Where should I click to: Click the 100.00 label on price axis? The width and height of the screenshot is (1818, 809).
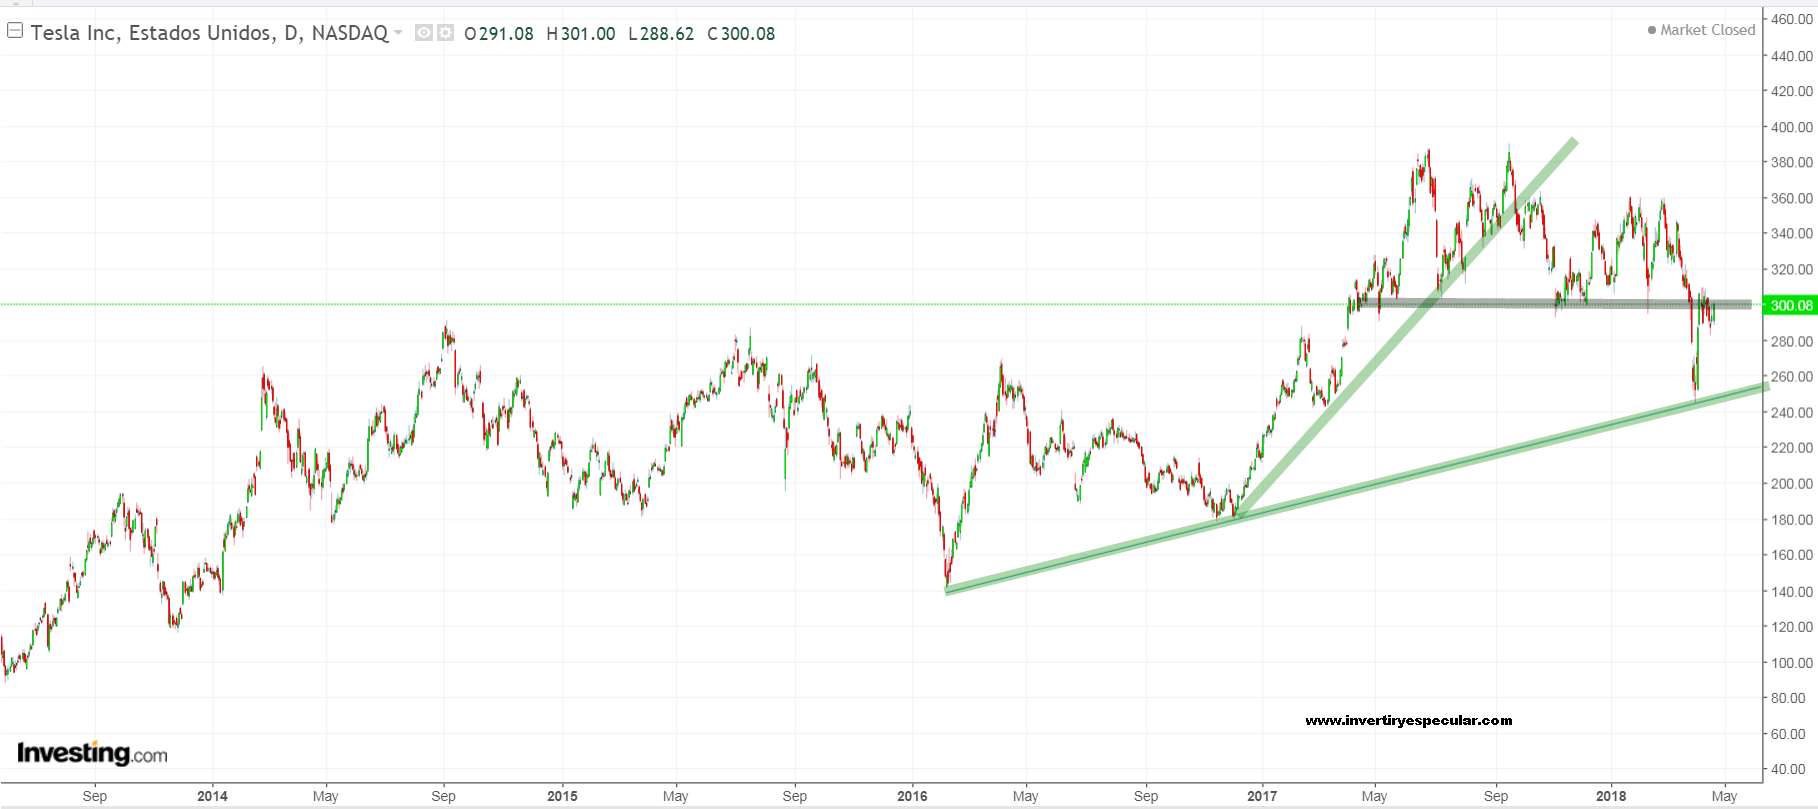click(1791, 662)
